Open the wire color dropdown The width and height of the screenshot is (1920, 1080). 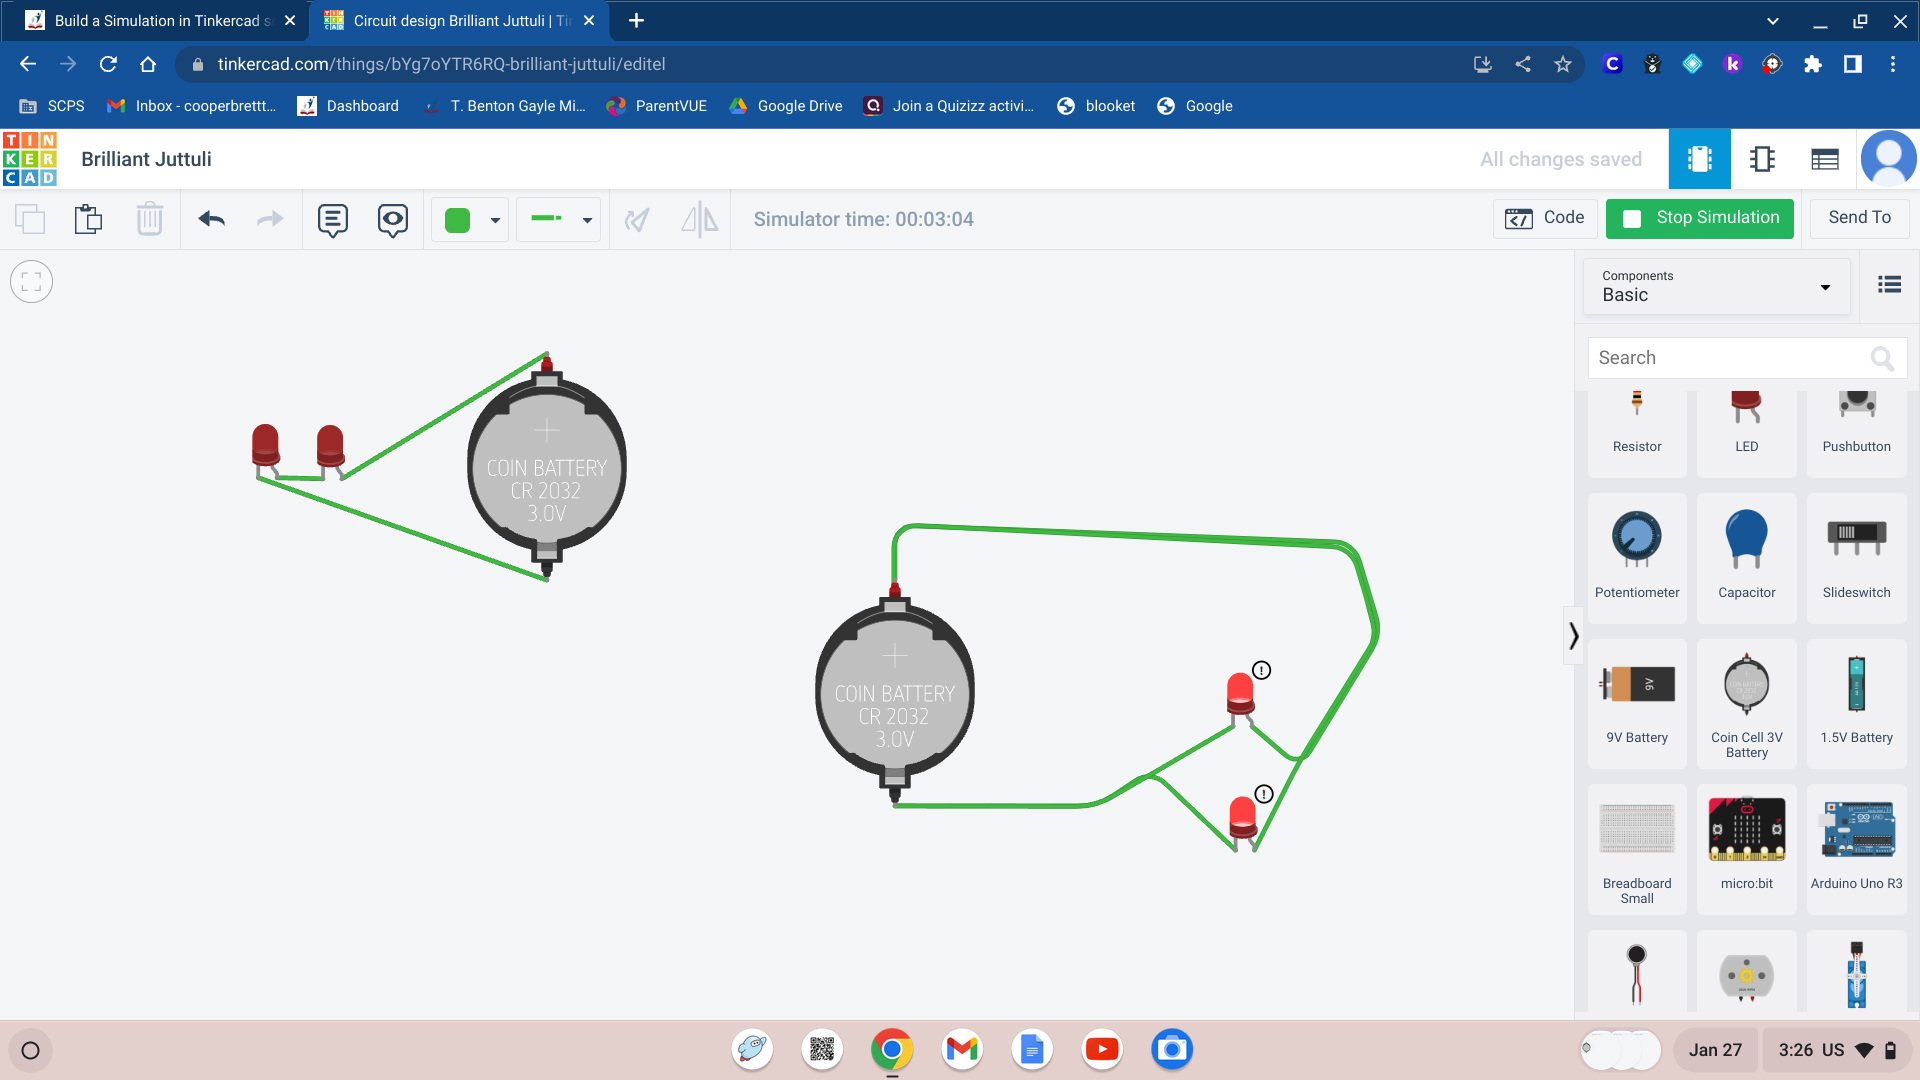(493, 219)
